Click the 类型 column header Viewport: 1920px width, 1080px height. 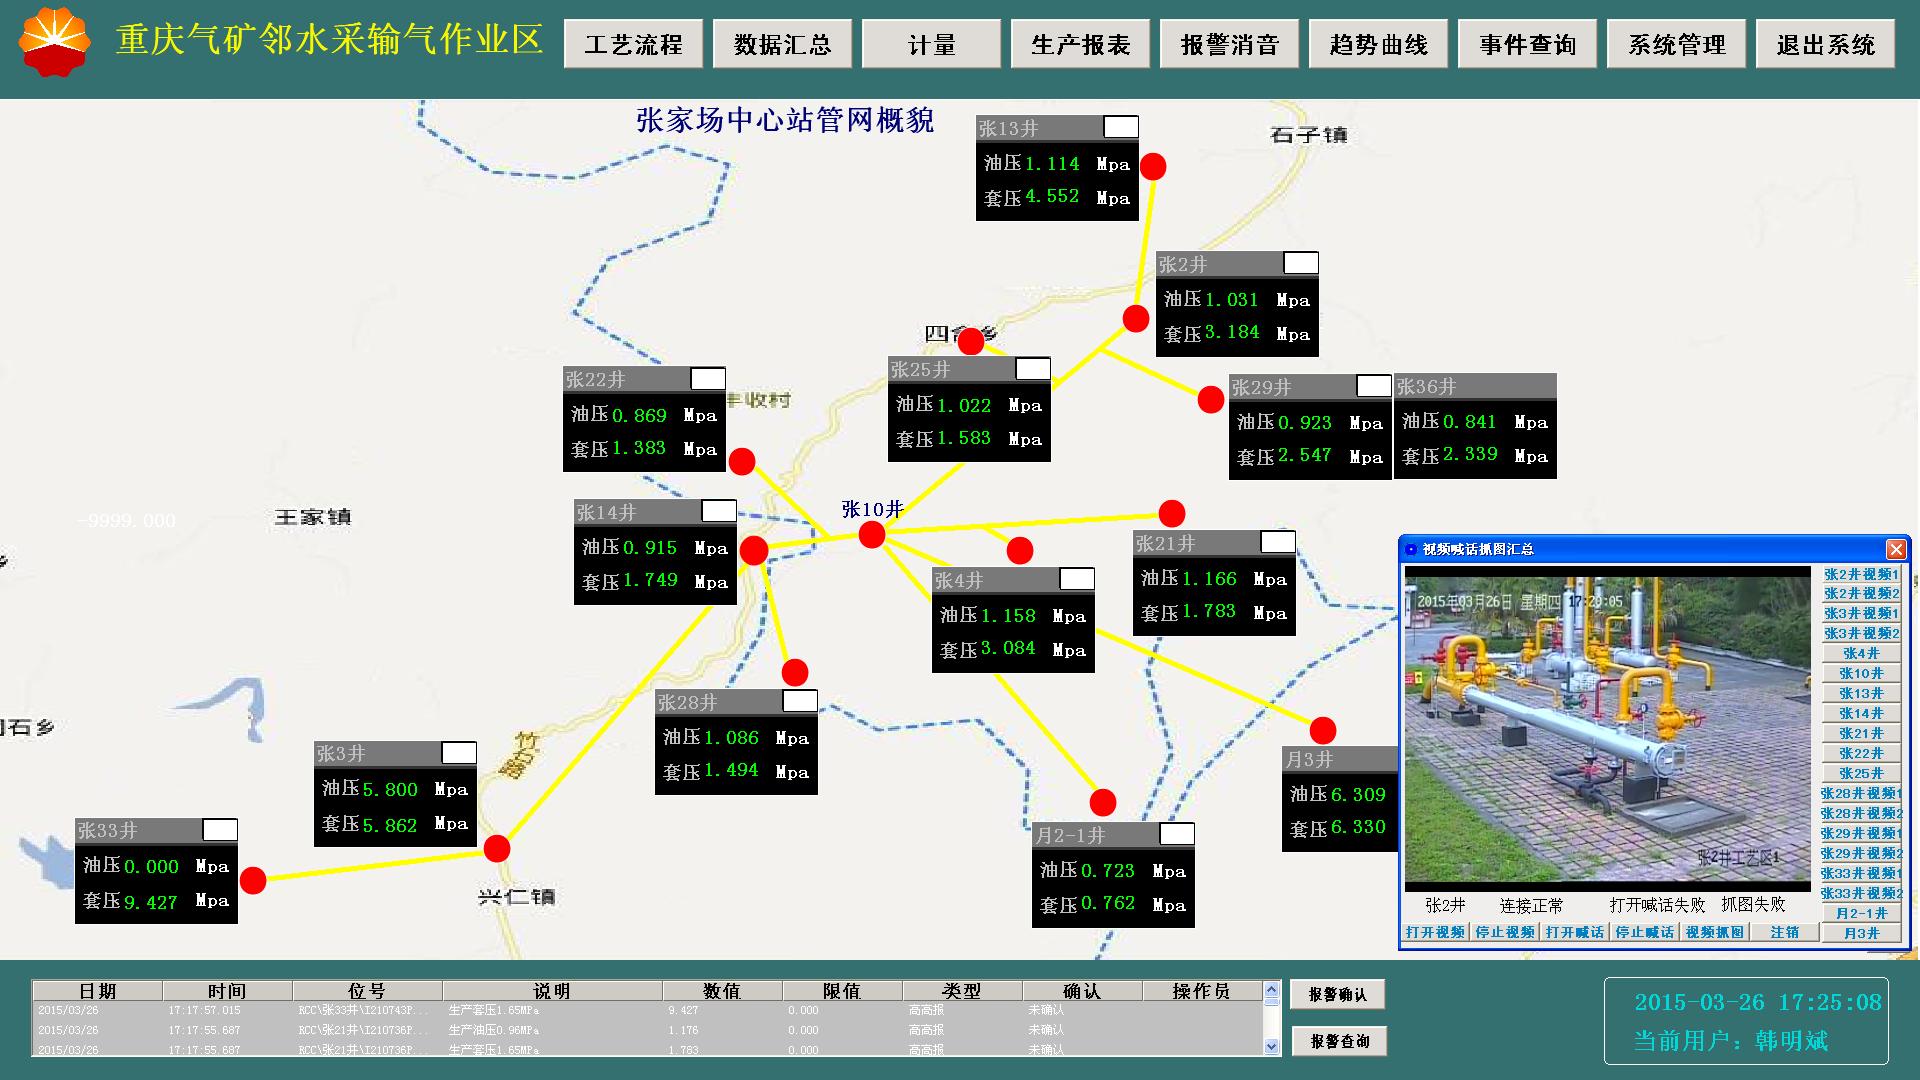(x=962, y=990)
